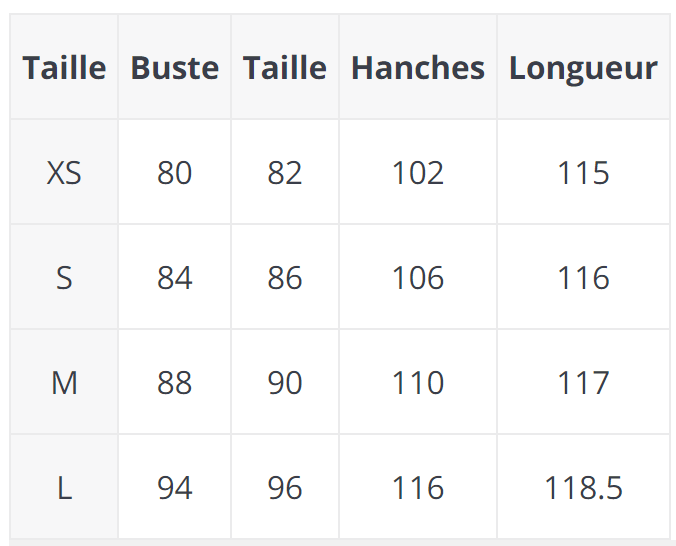Select the M size row label
The height and width of the screenshot is (546, 676).
[64, 382]
